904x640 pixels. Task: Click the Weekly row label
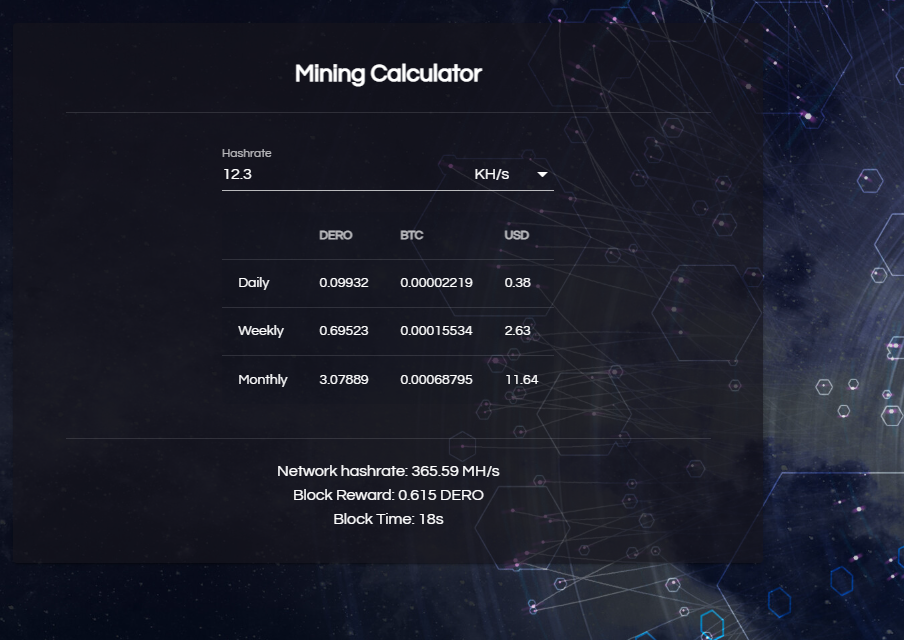pyautogui.click(x=261, y=330)
